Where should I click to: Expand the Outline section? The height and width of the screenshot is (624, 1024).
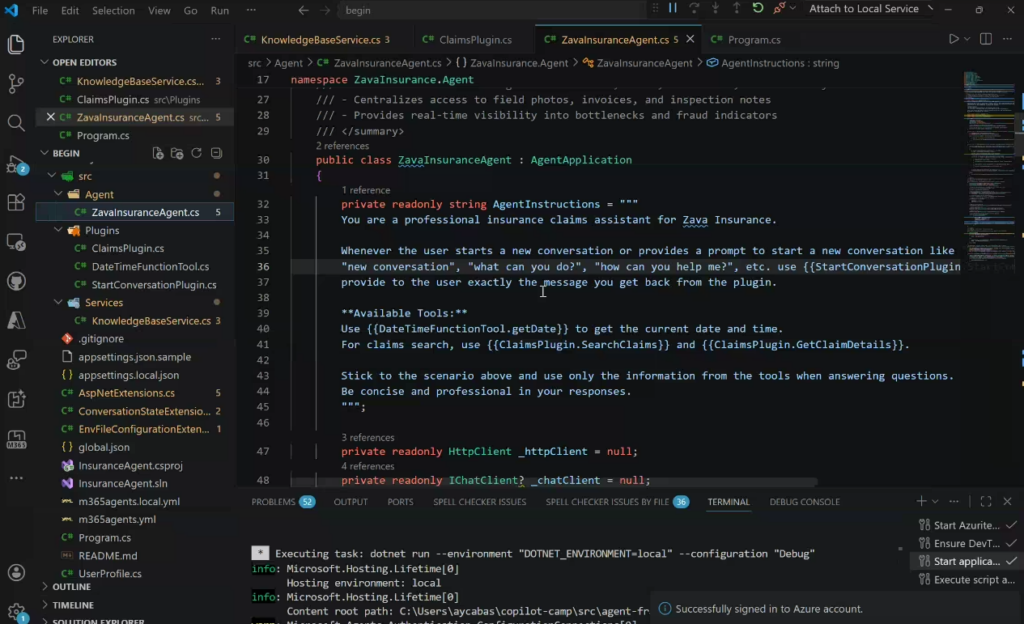click(71, 587)
